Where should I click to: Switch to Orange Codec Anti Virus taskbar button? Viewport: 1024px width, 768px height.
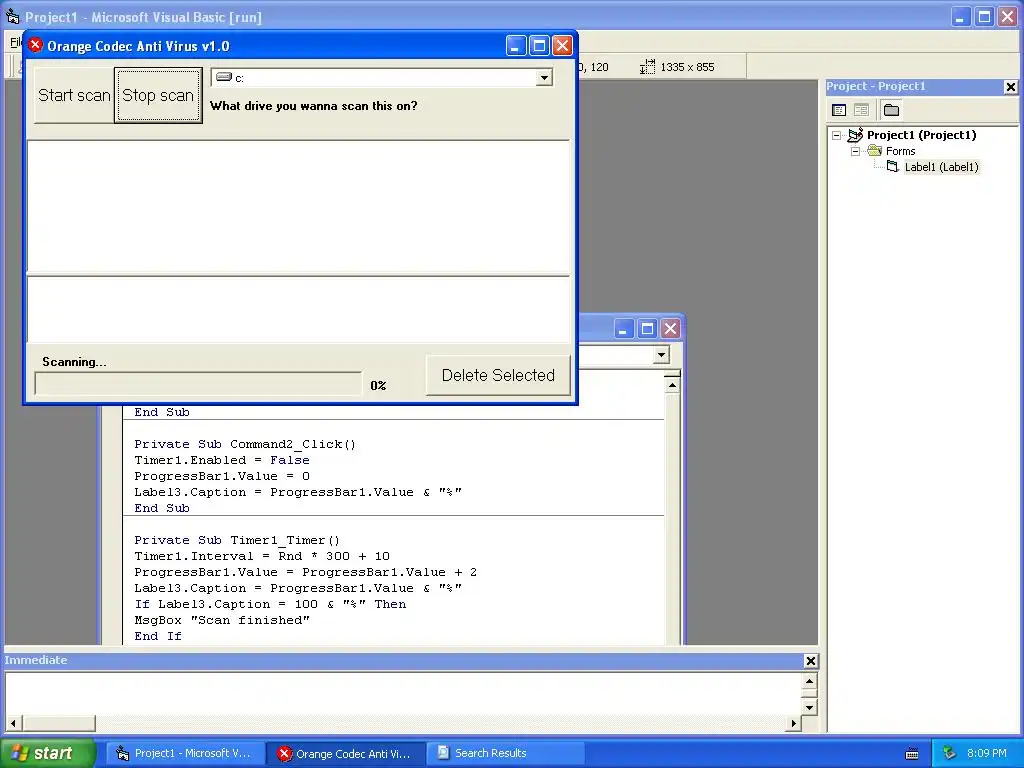click(x=346, y=753)
